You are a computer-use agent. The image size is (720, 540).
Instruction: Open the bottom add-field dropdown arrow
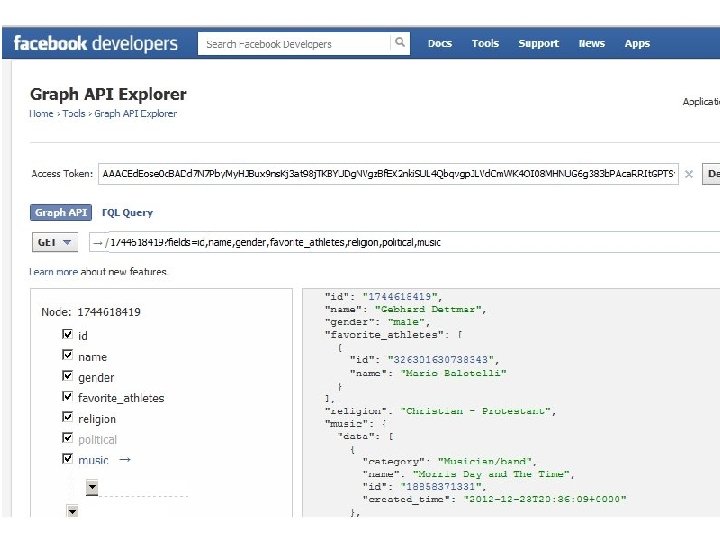point(72,511)
